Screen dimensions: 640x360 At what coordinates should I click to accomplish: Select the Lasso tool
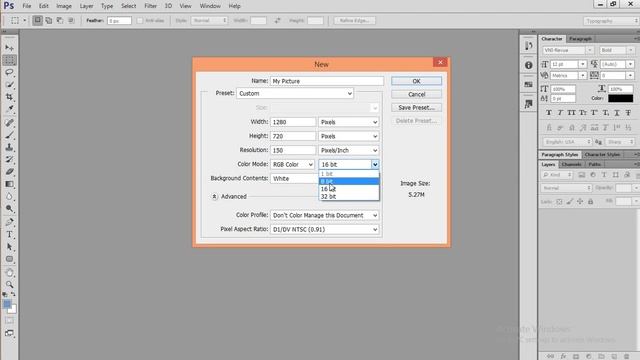point(9,73)
